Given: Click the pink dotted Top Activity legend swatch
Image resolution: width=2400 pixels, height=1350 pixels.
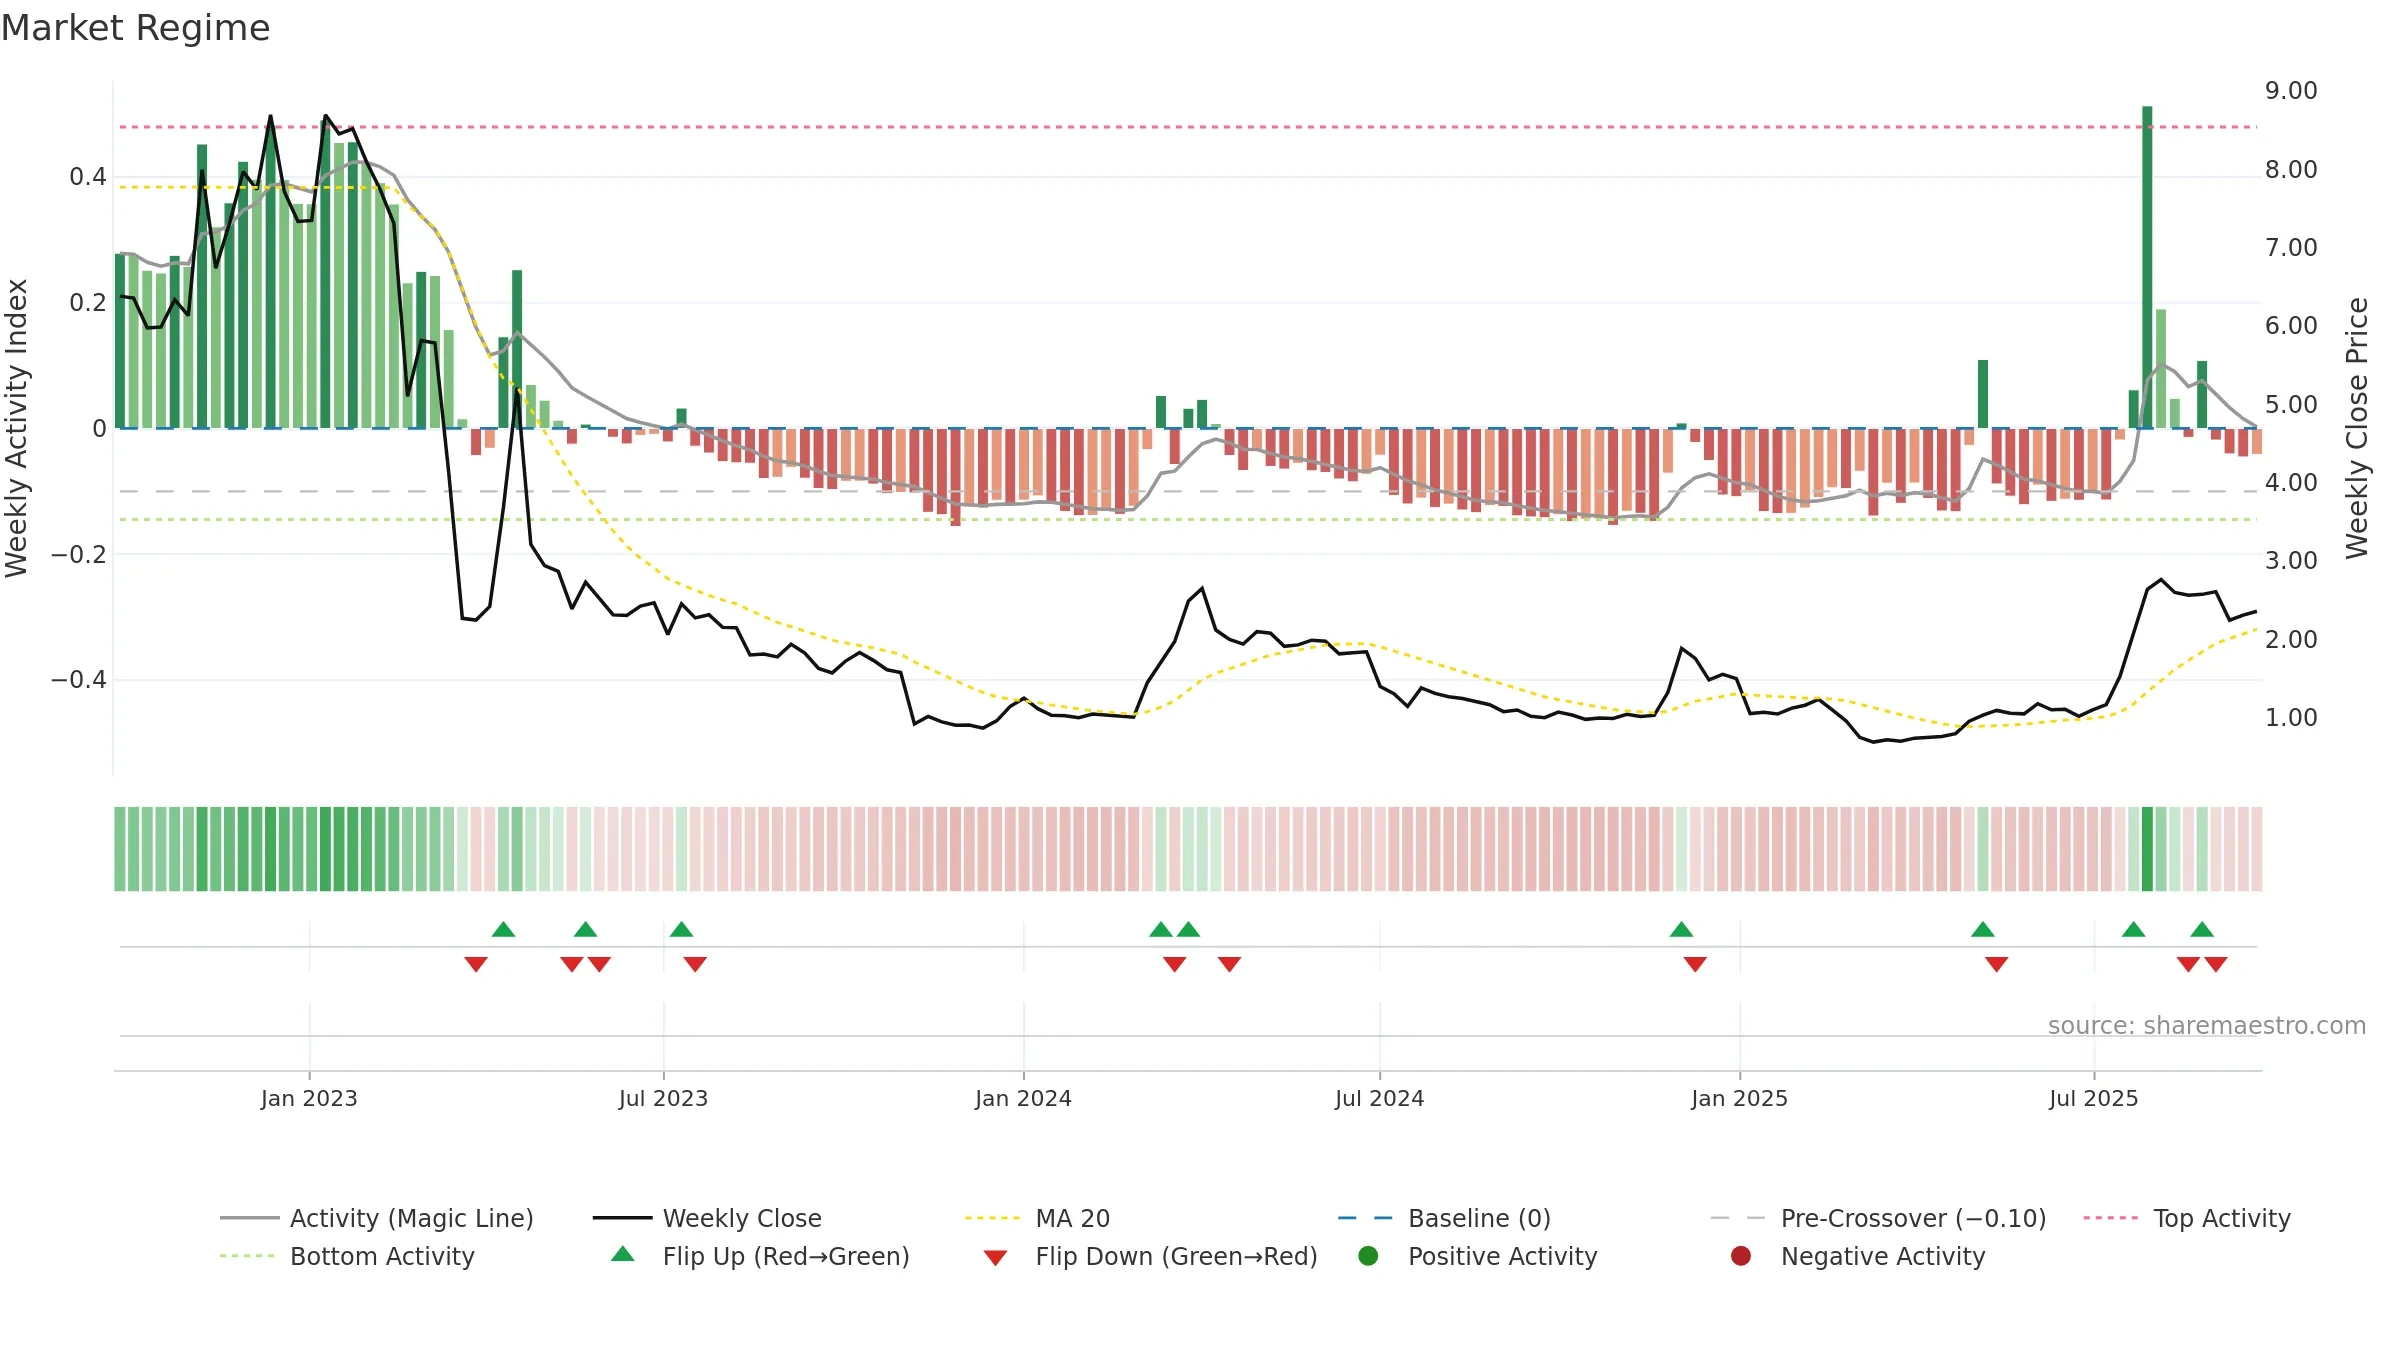Looking at the screenshot, I should pyautogui.click(x=2111, y=1218).
